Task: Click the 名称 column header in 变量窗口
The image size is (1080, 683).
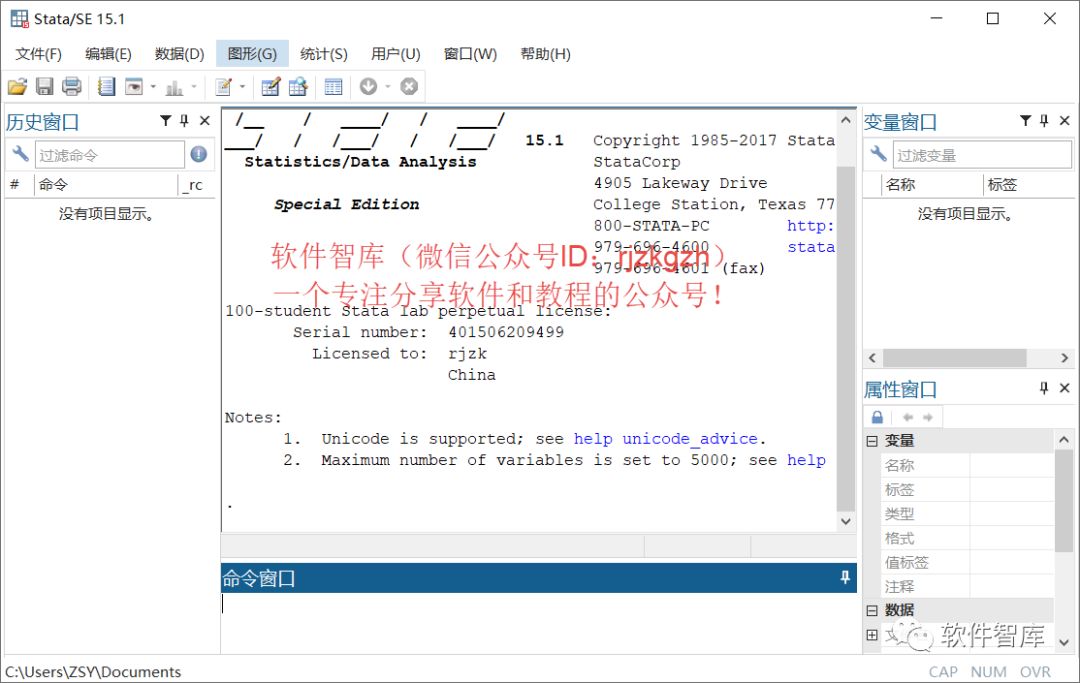Action: 931,185
